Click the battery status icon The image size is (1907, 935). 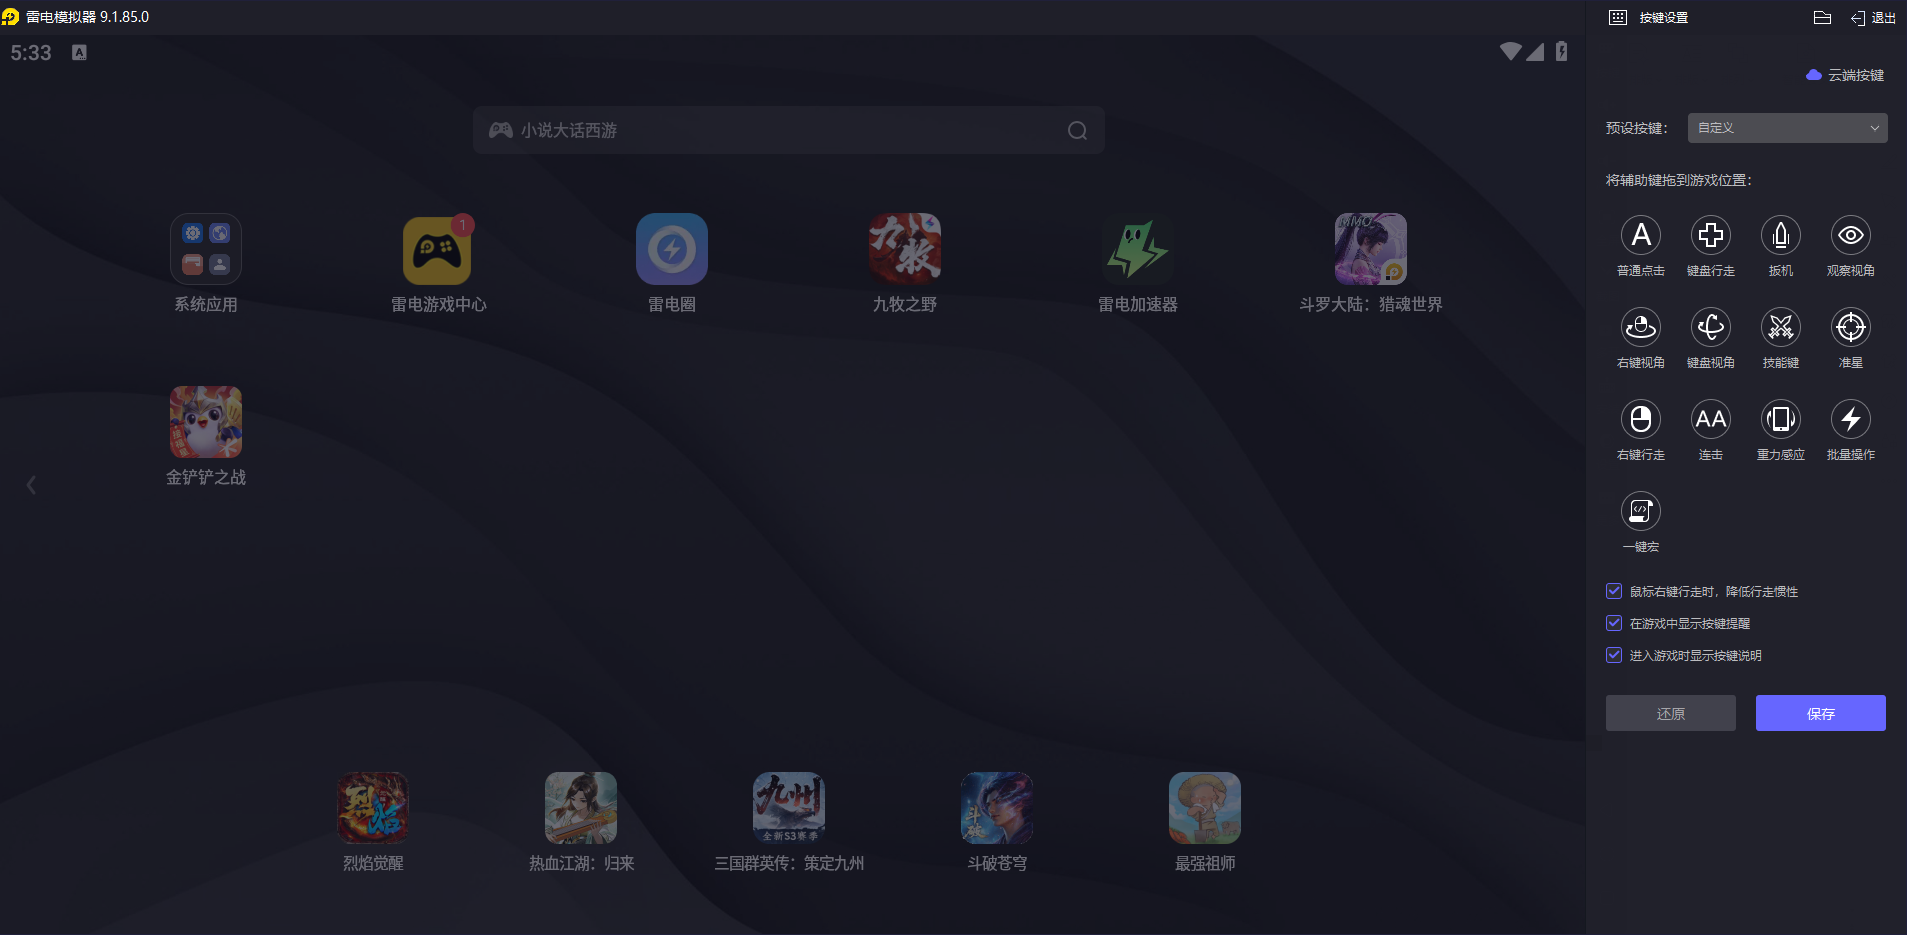click(1561, 52)
